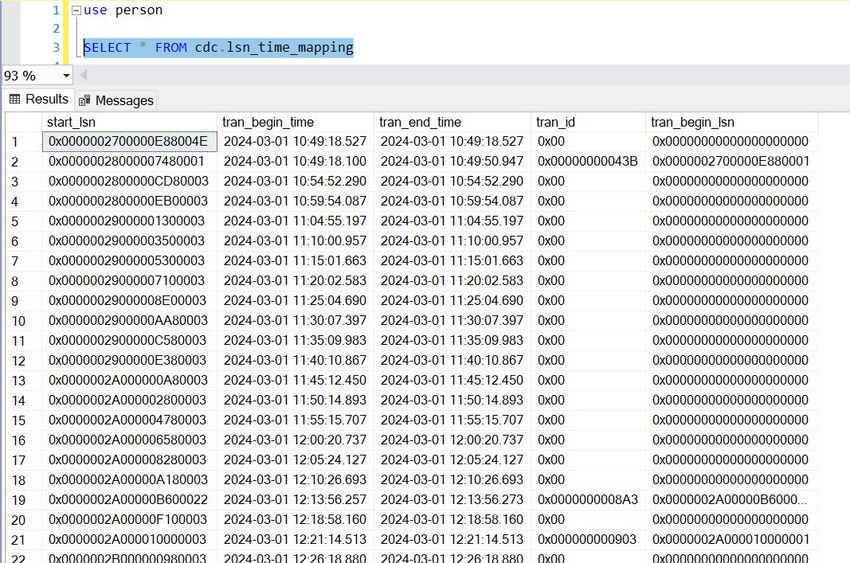Open the 93 % zoom dropdown
Viewport: 850px width, 563px height.
point(66,75)
